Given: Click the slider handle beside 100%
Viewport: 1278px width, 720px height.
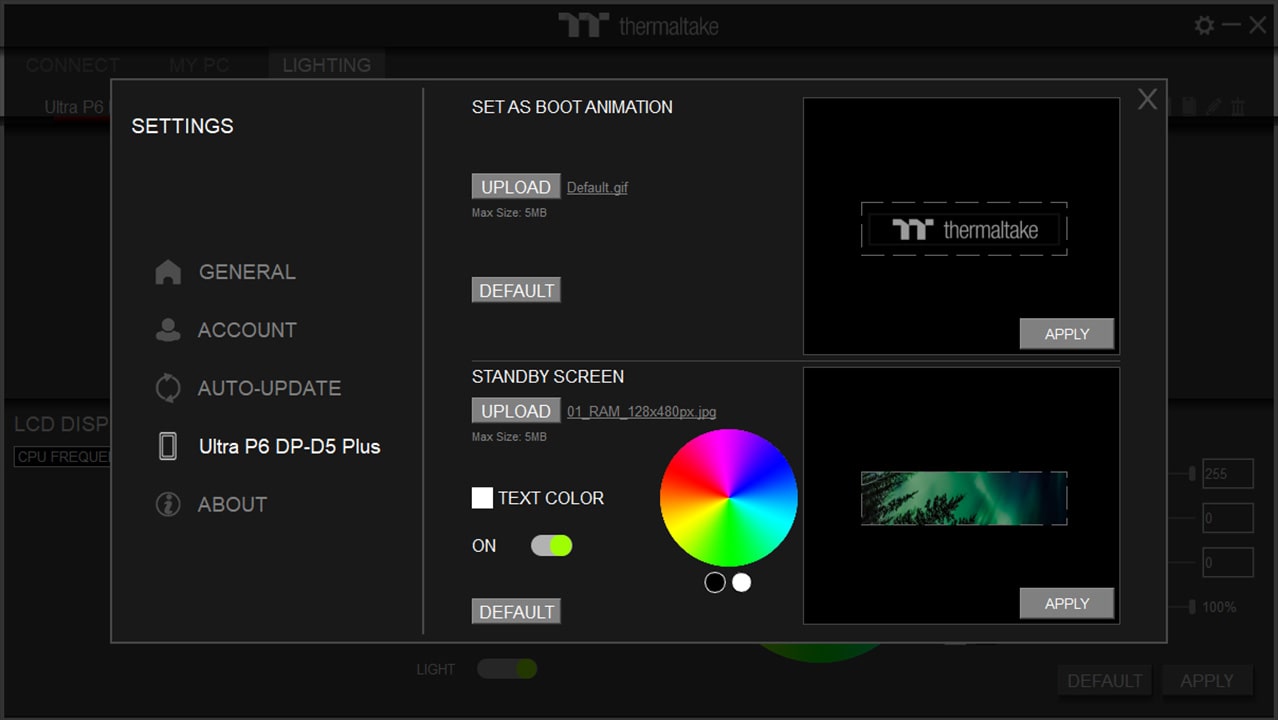Looking at the screenshot, I should [x=1191, y=607].
